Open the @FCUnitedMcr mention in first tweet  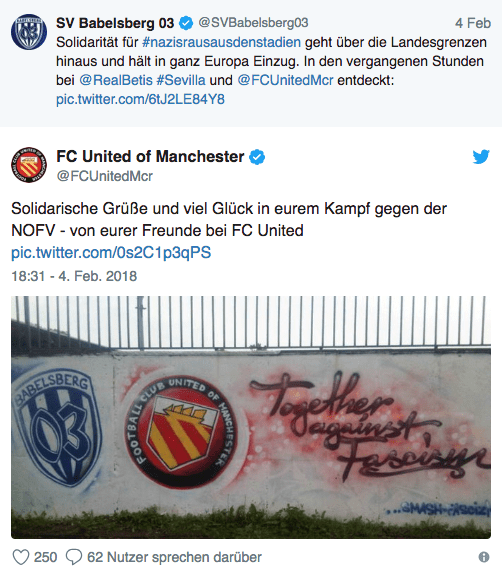pyautogui.click(x=285, y=80)
